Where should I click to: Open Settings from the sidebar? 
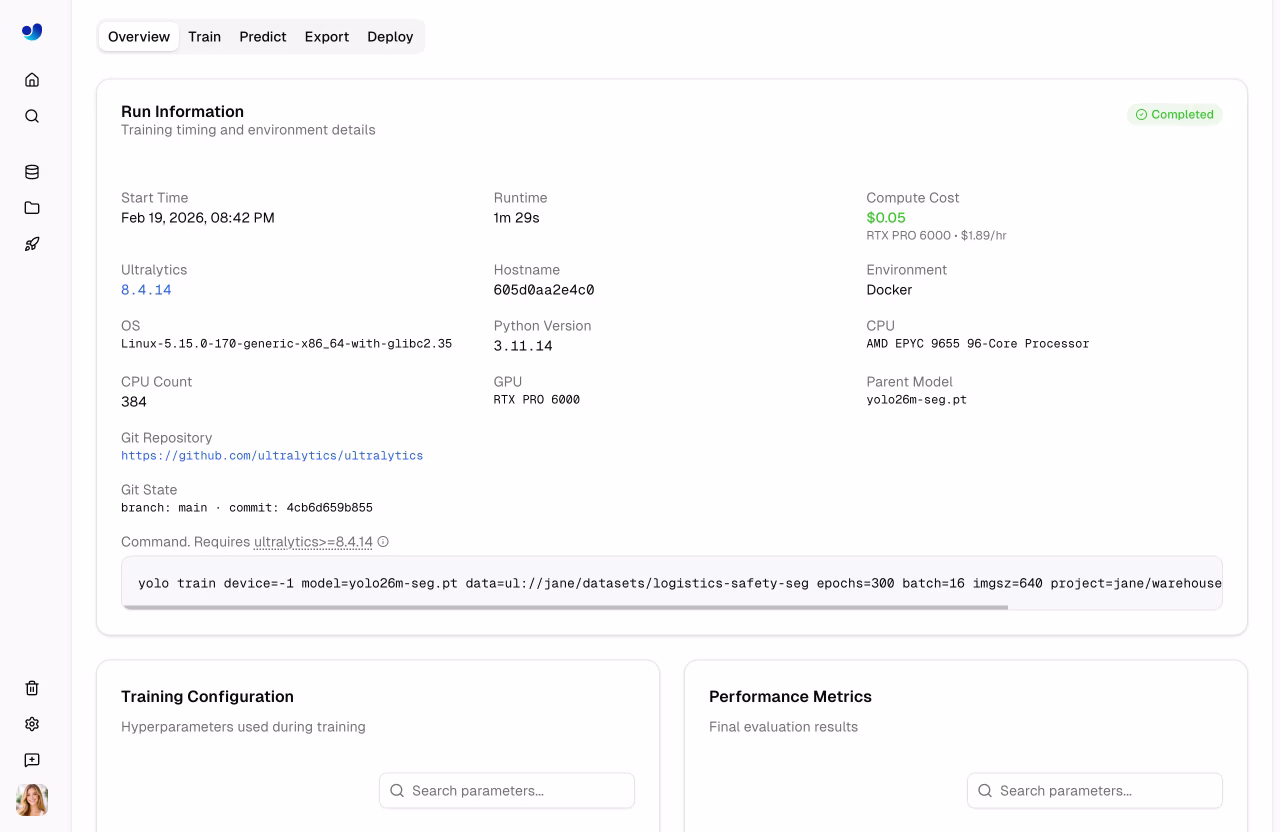[31, 723]
